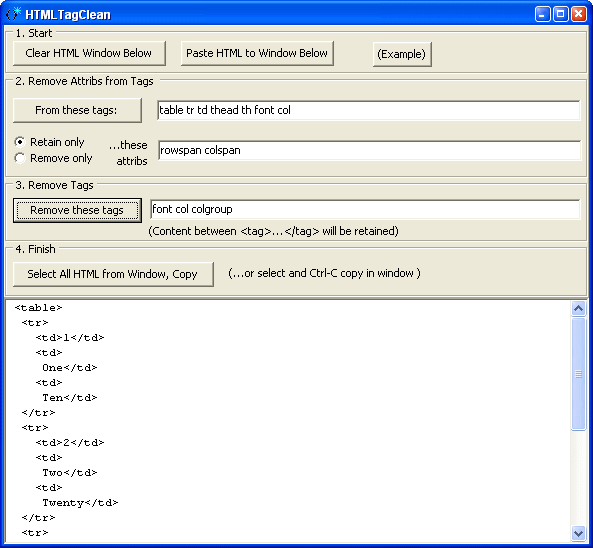Paste HTML to Window Below
The height and width of the screenshot is (548, 593).
pos(257,53)
